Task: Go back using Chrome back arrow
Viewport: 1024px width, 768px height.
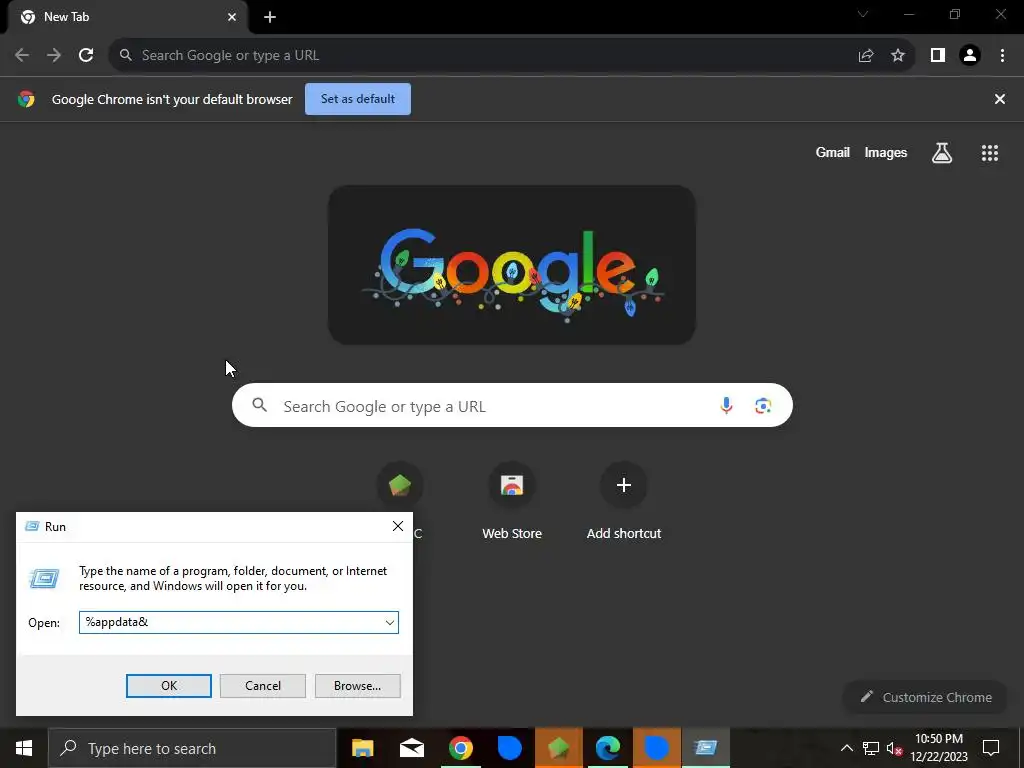Action: 22,56
